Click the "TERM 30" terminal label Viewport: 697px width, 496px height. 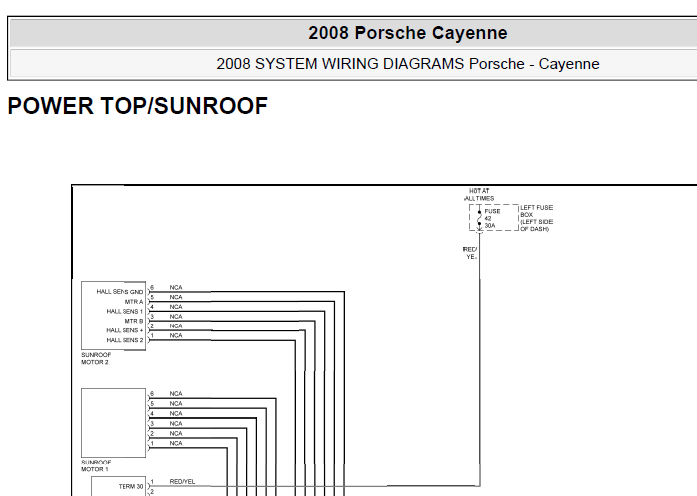[x=131, y=487]
